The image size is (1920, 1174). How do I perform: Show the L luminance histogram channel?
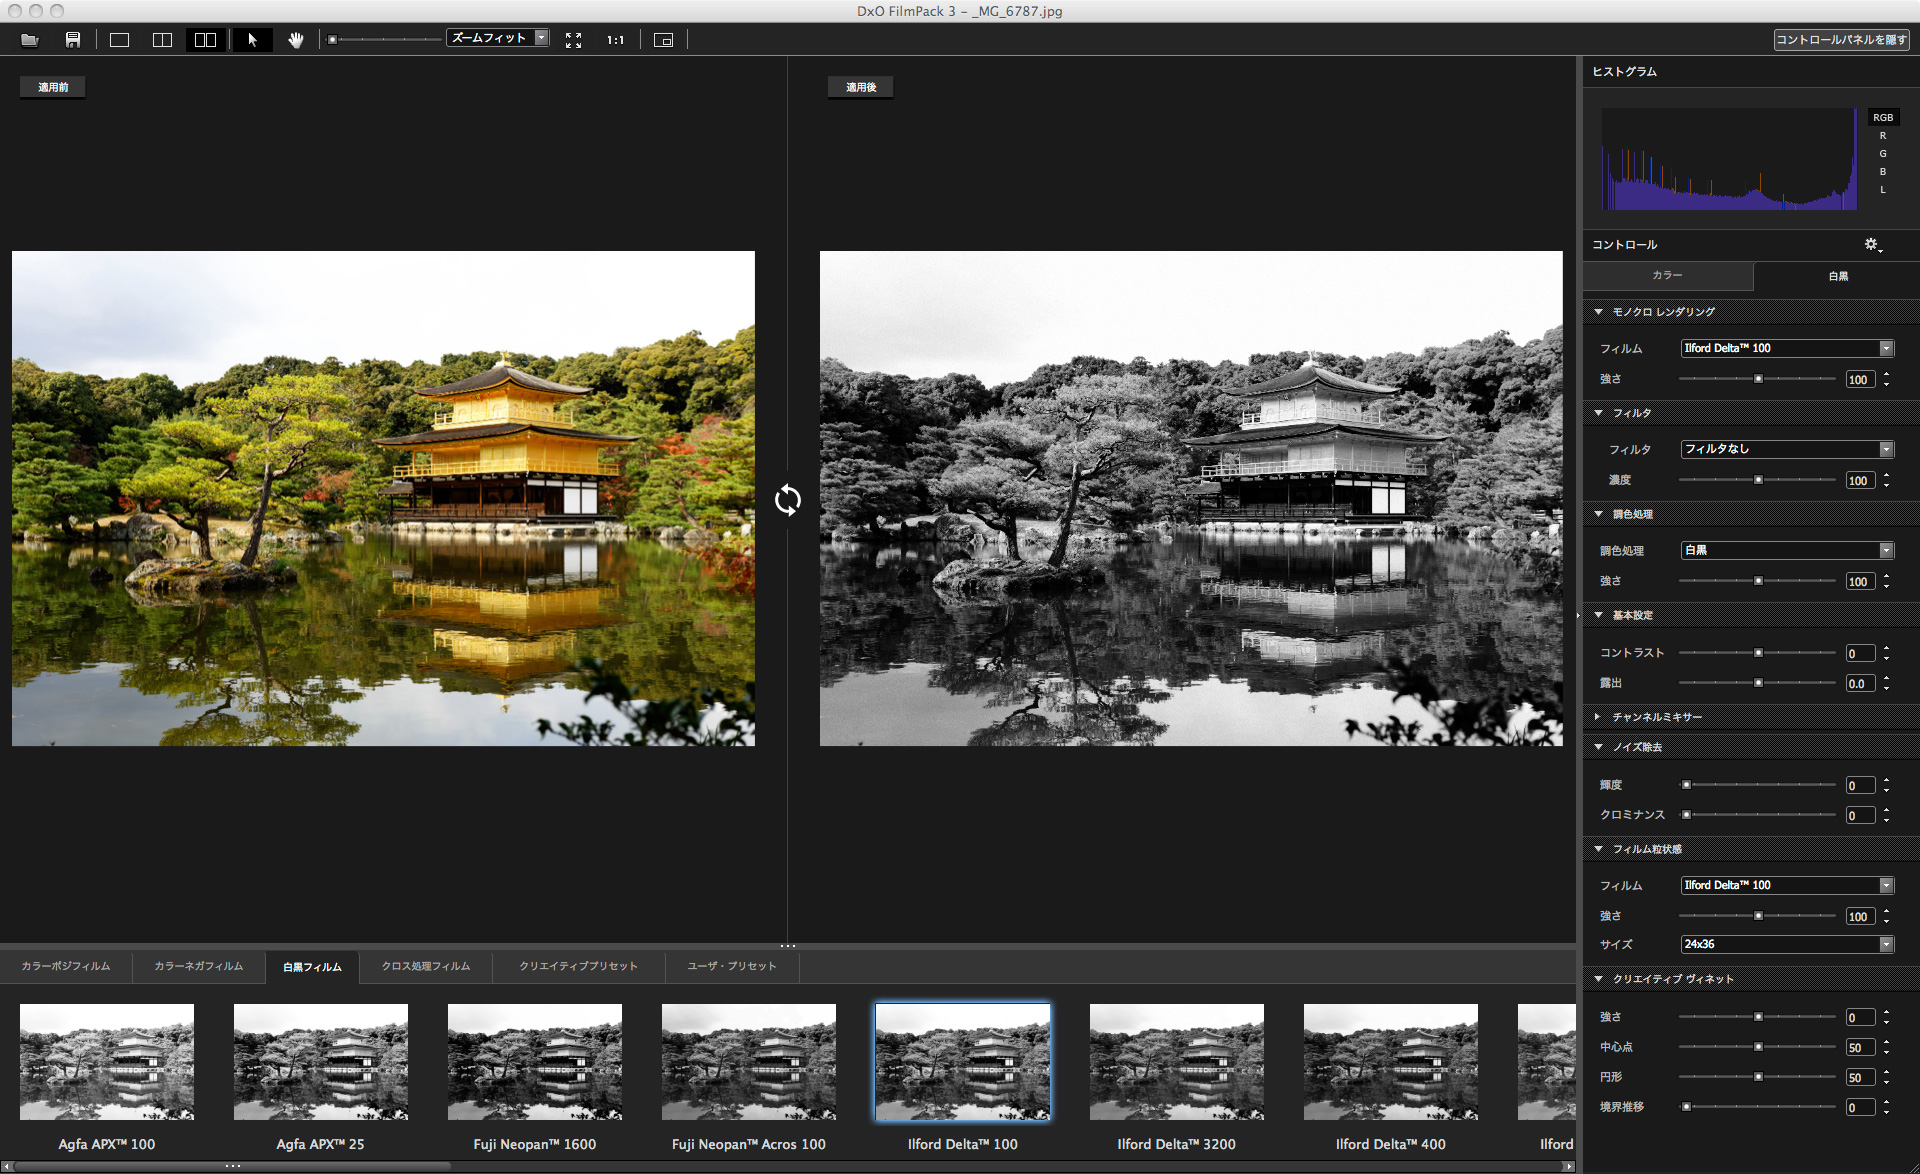pos(1882,190)
